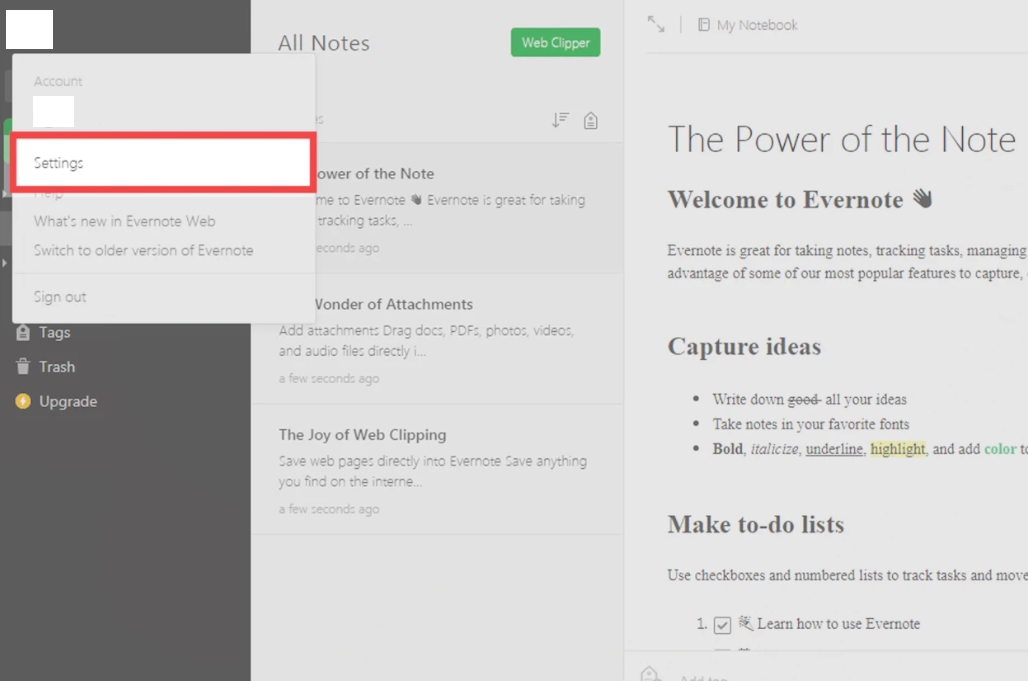Image resolution: width=1028 pixels, height=681 pixels.
Task: Click the Tags icon in the sidebar
Action: click(x=23, y=332)
